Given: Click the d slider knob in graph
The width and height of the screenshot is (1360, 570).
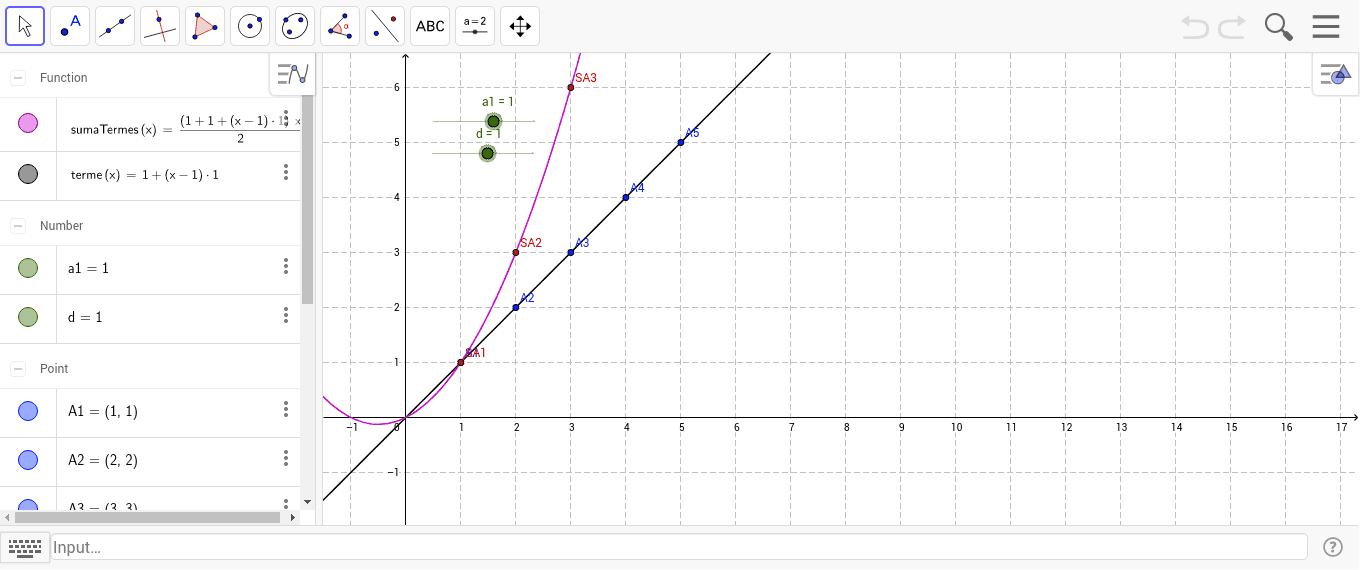Looking at the screenshot, I should (487, 153).
